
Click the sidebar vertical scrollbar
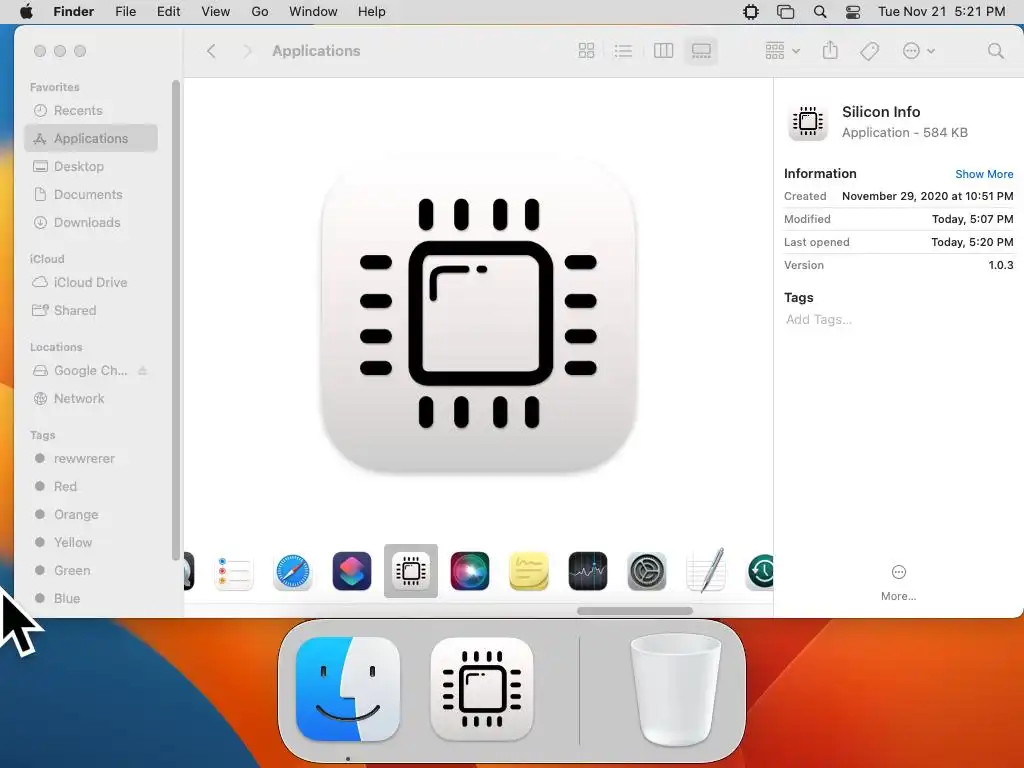(175, 320)
